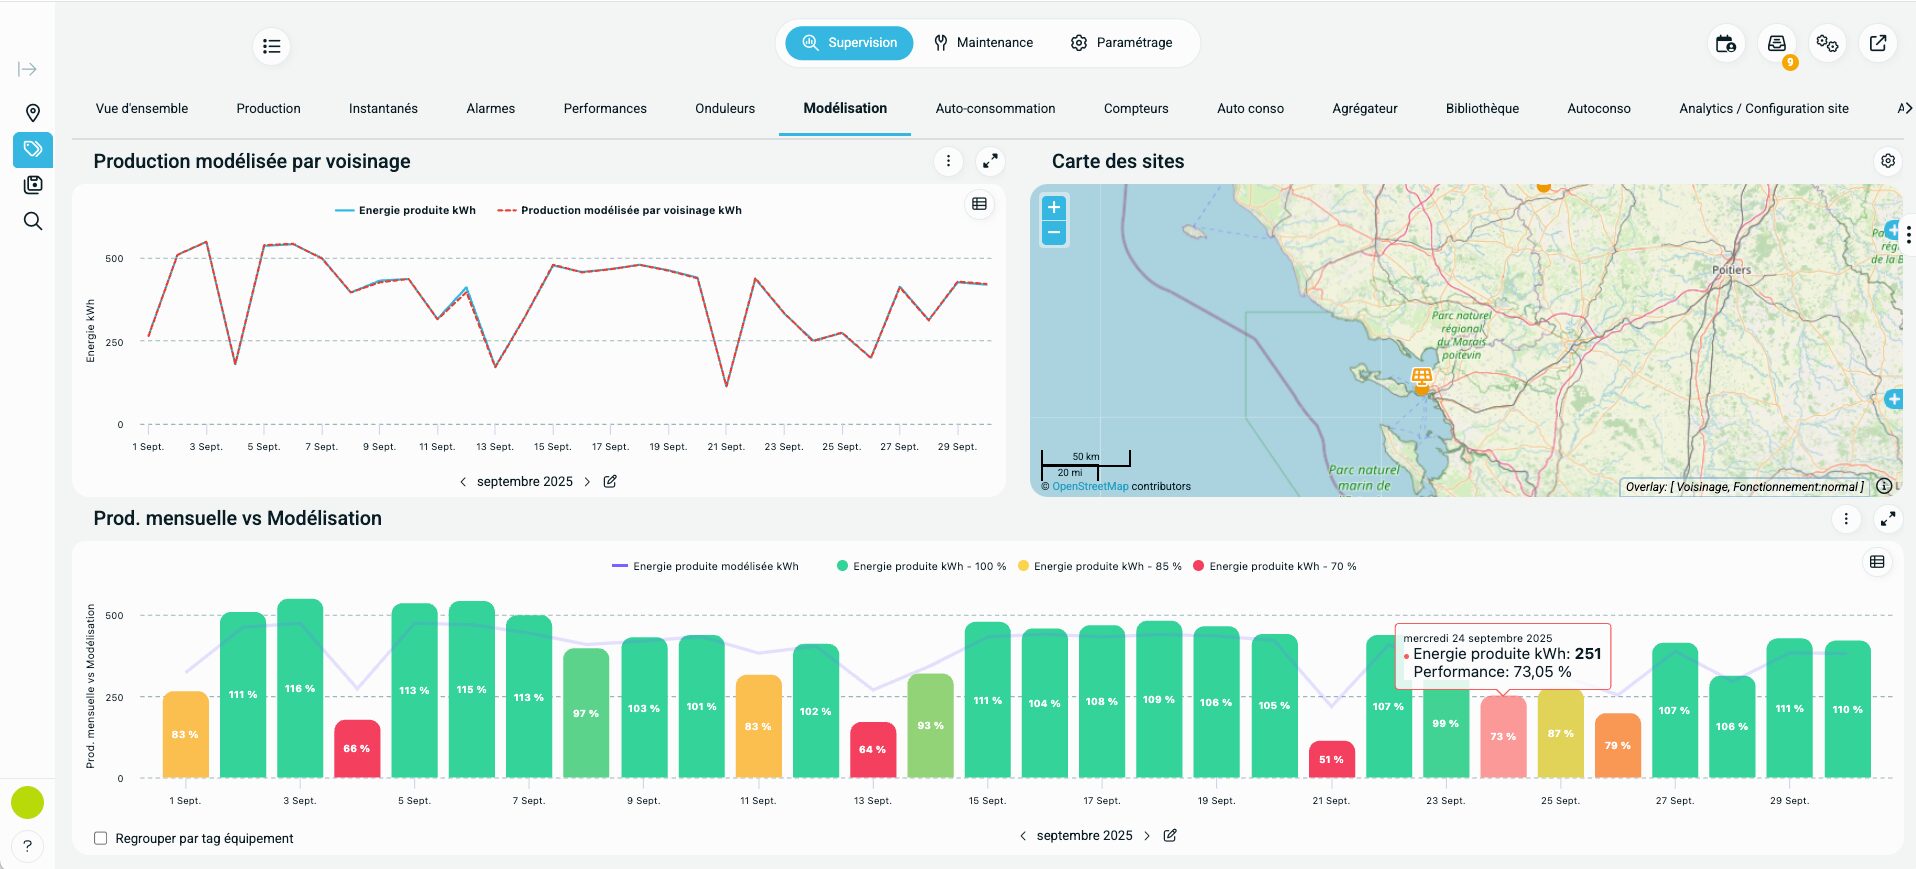Zoom in on the sites map
This screenshot has width=1916, height=869.
pos(1054,208)
